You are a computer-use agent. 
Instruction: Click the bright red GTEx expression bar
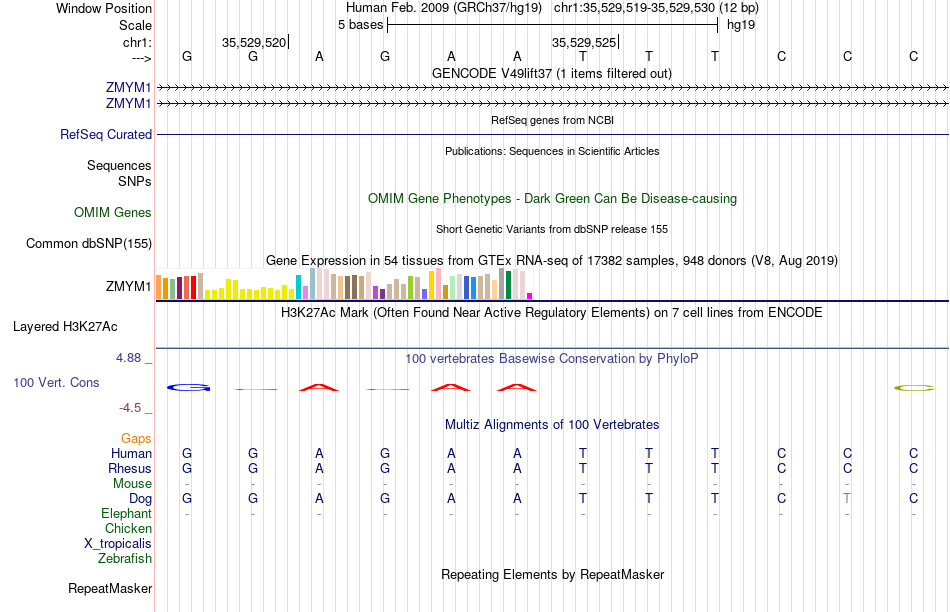[x=193, y=287]
